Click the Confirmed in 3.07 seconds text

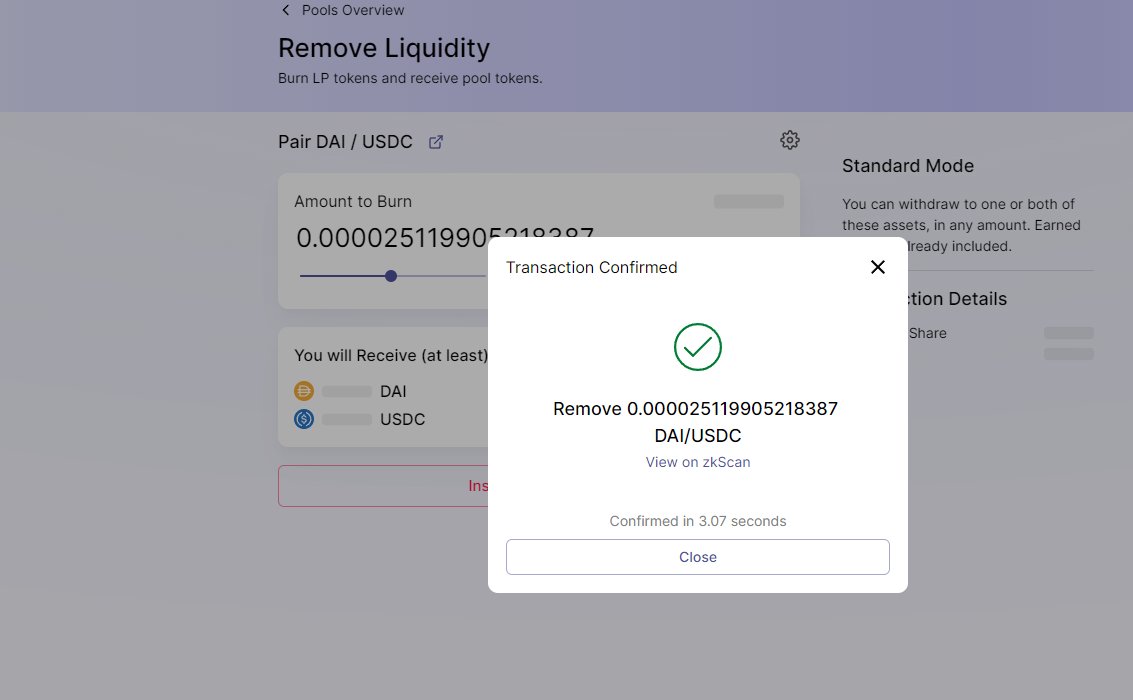[x=697, y=522]
